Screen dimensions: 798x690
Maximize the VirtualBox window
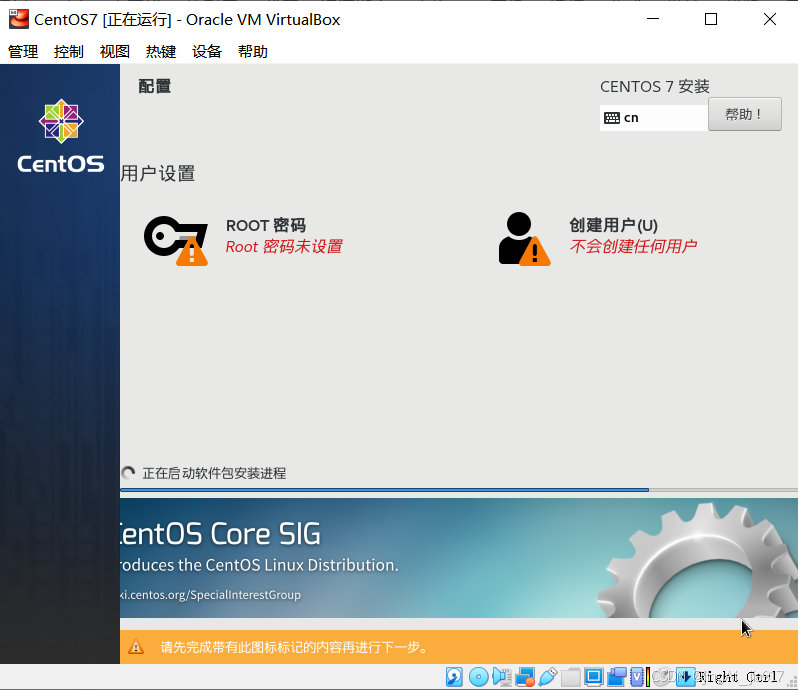point(711,19)
